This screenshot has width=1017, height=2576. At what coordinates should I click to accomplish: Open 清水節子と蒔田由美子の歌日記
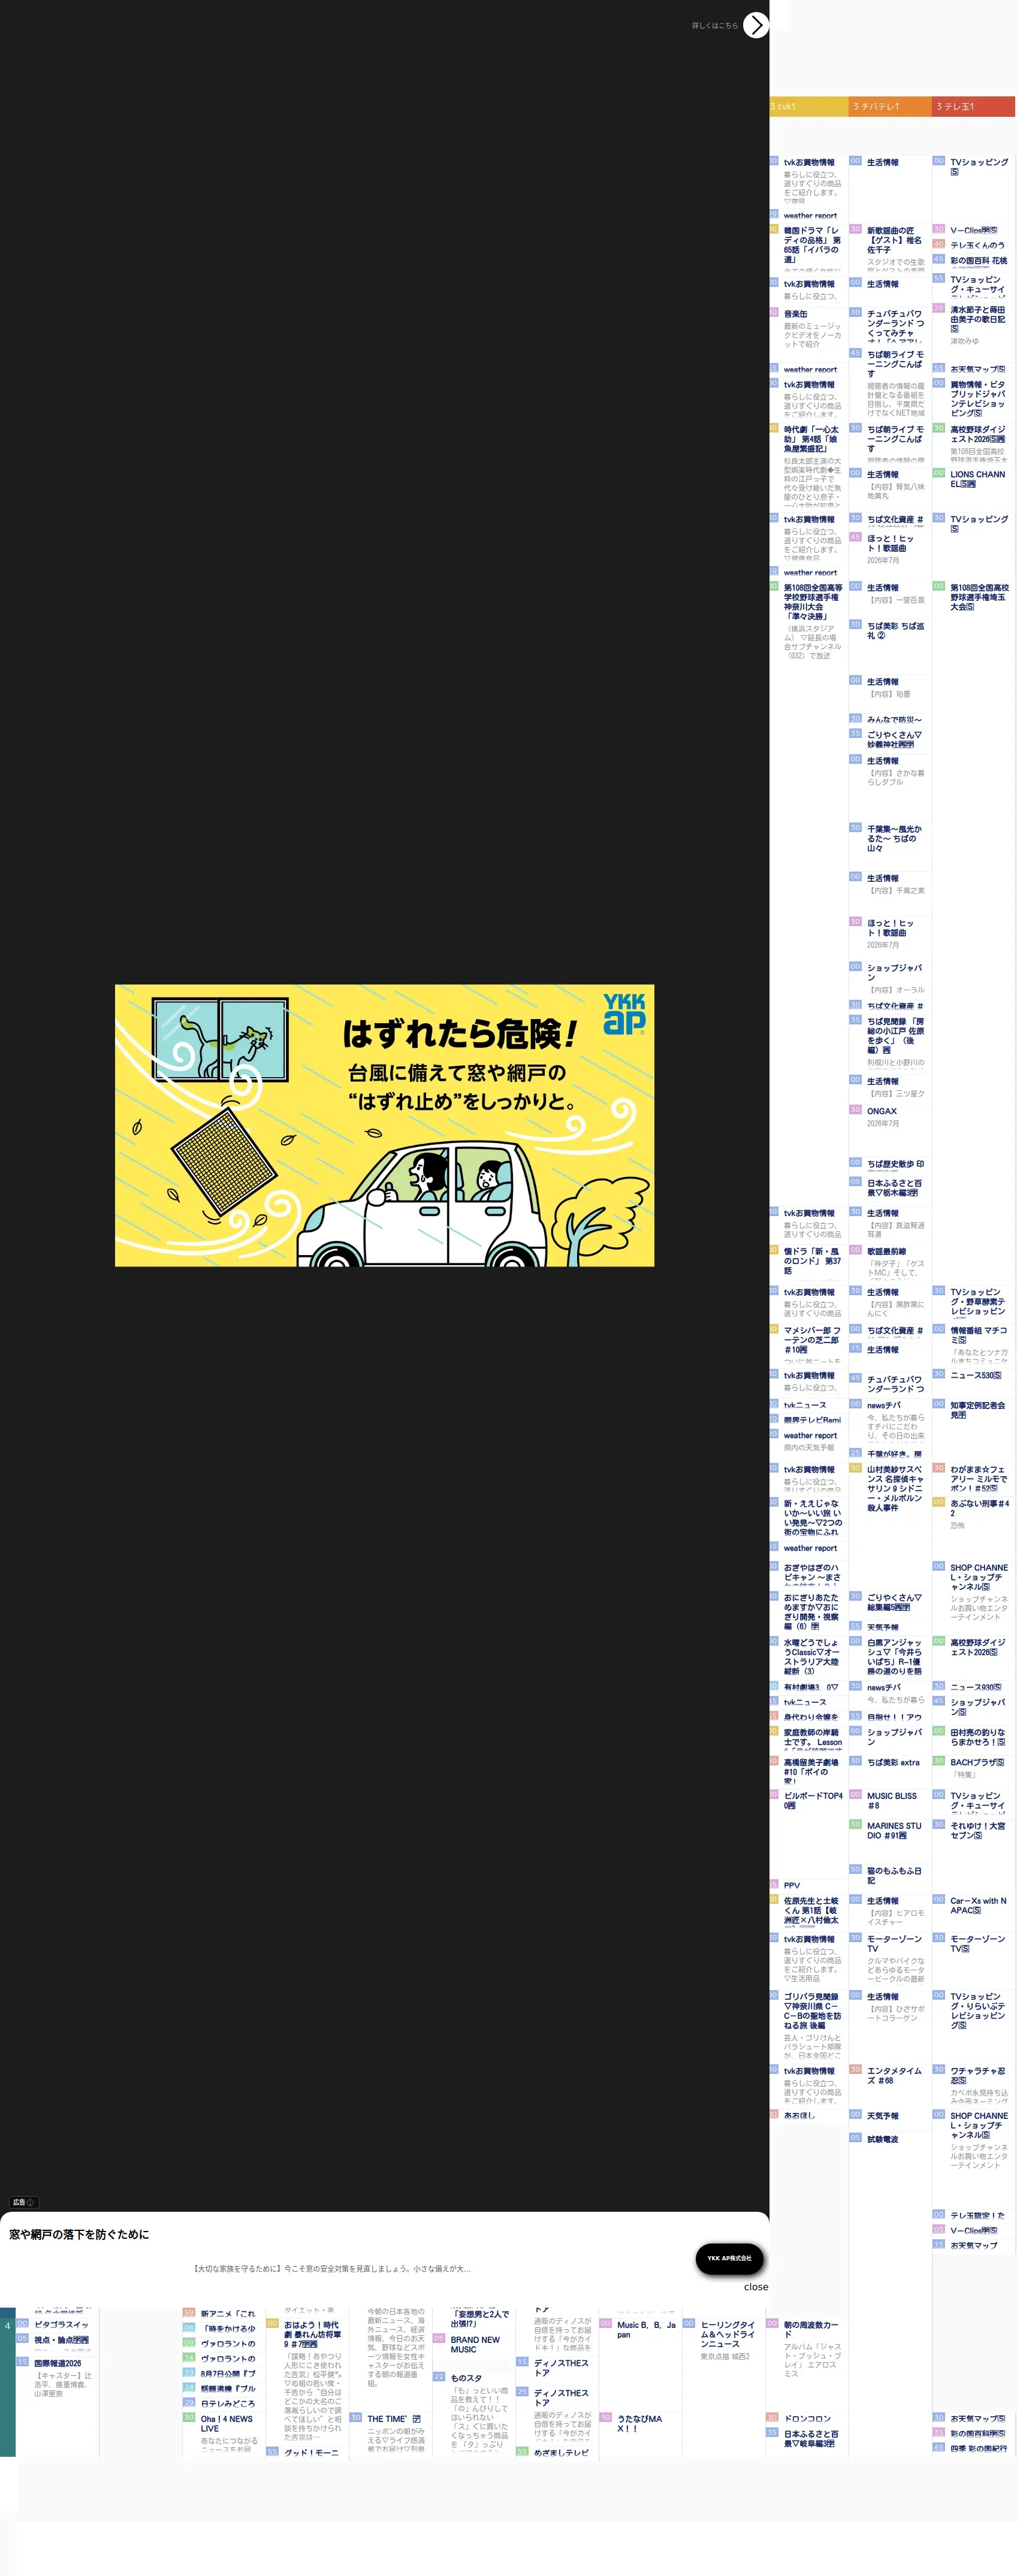(x=978, y=319)
